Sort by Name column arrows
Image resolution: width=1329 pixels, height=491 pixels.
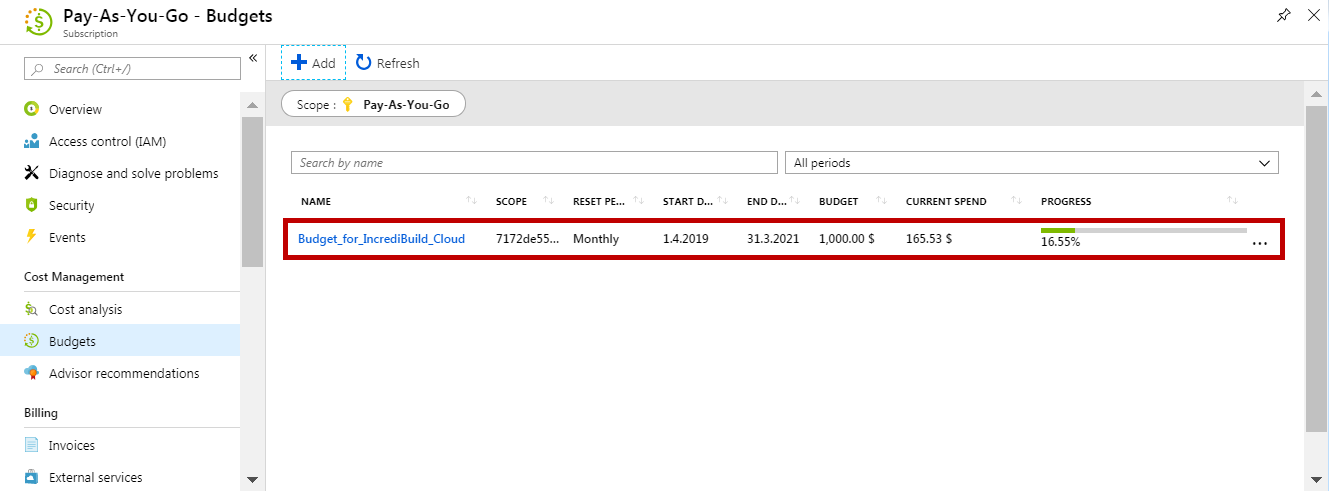point(471,201)
